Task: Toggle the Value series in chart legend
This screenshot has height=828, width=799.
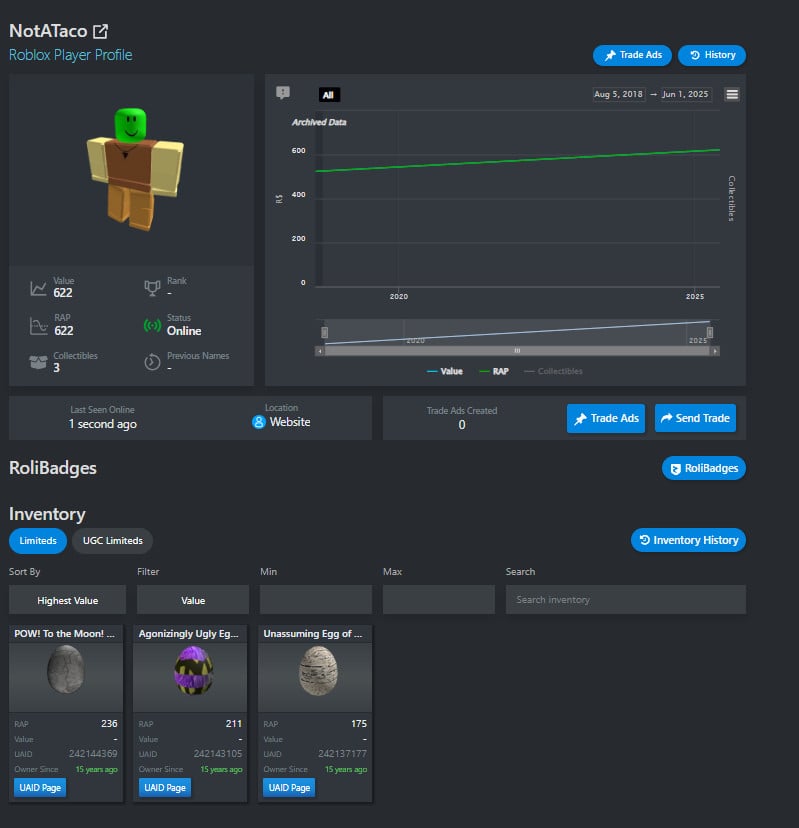Action: [x=445, y=371]
